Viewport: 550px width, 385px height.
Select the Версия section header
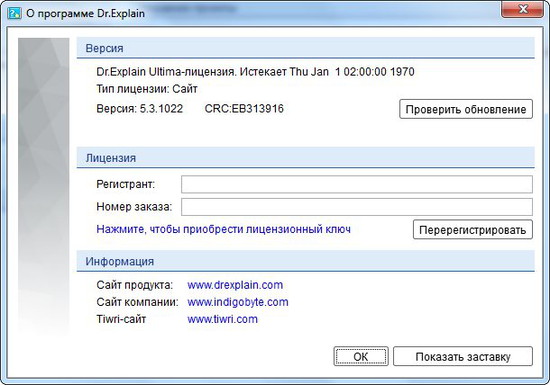[306, 48]
